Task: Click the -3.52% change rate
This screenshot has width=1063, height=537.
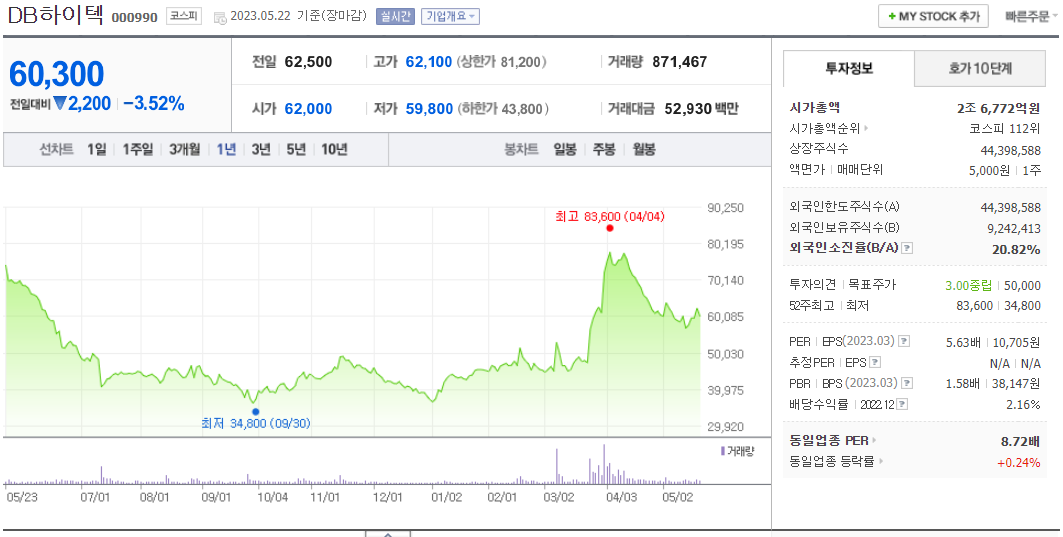Action: [154, 104]
